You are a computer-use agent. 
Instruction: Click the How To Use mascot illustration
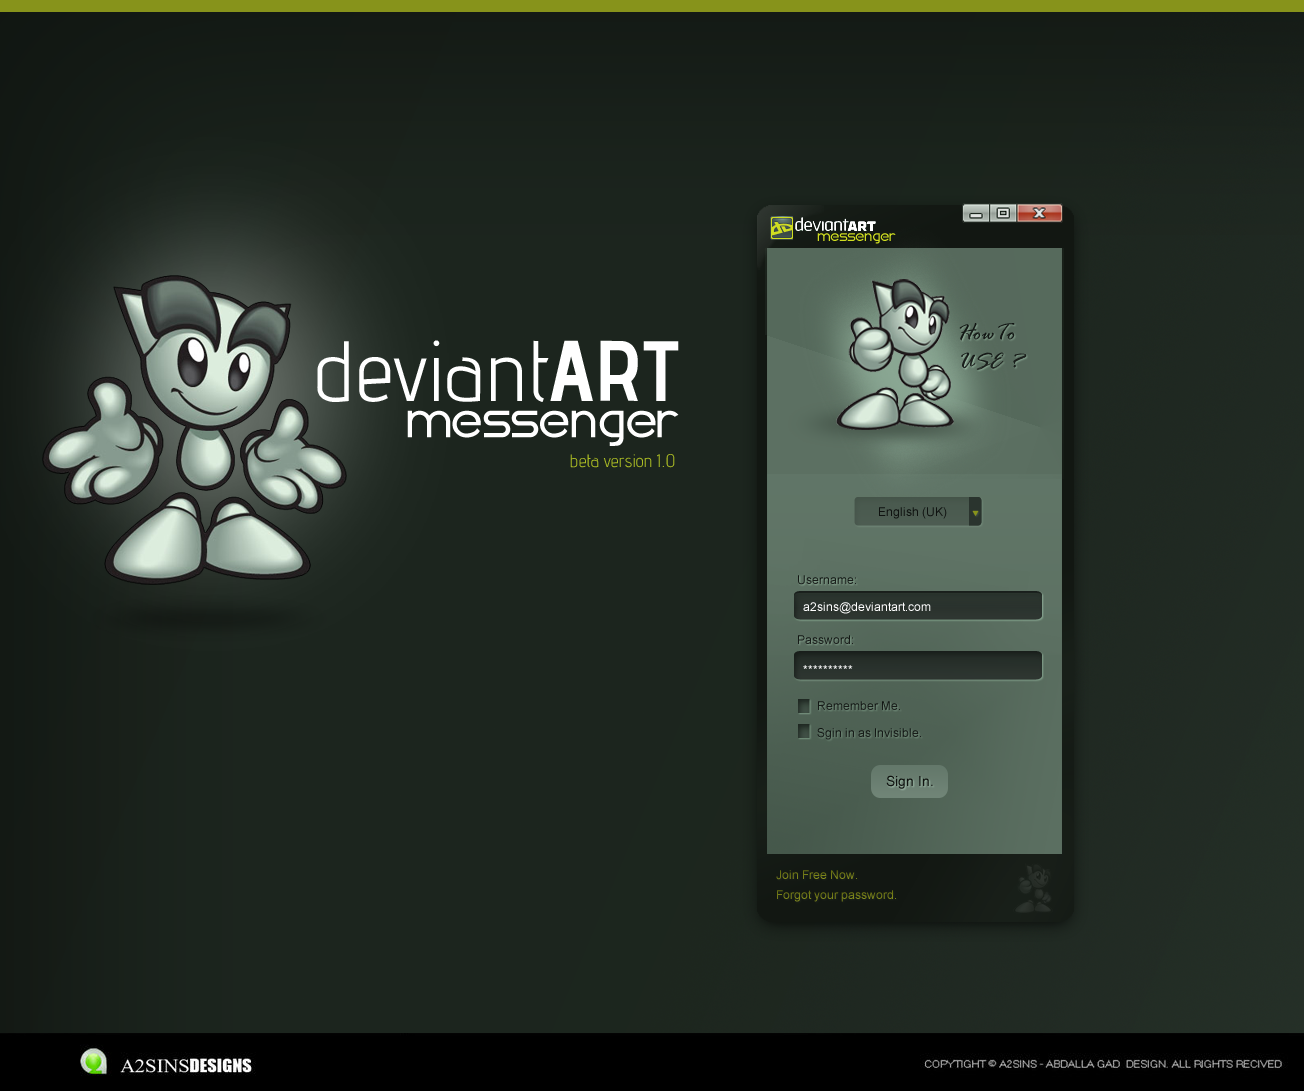(x=895, y=354)
